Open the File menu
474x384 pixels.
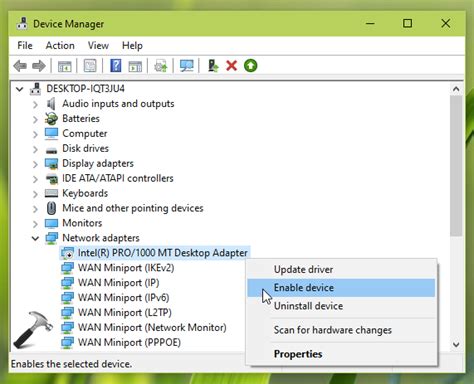coord(25,45)
